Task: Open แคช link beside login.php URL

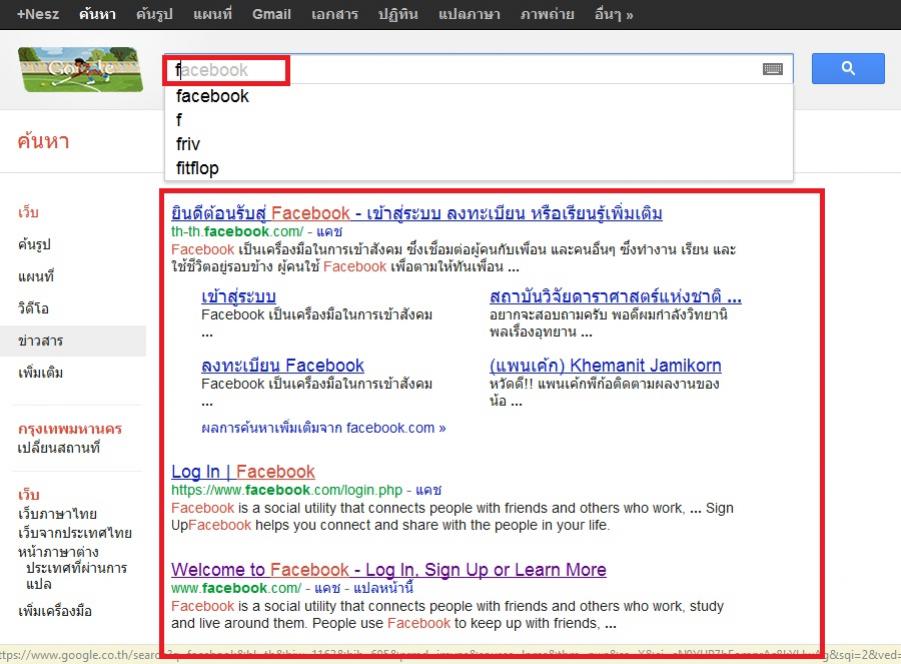Action: tap(429, 490)
